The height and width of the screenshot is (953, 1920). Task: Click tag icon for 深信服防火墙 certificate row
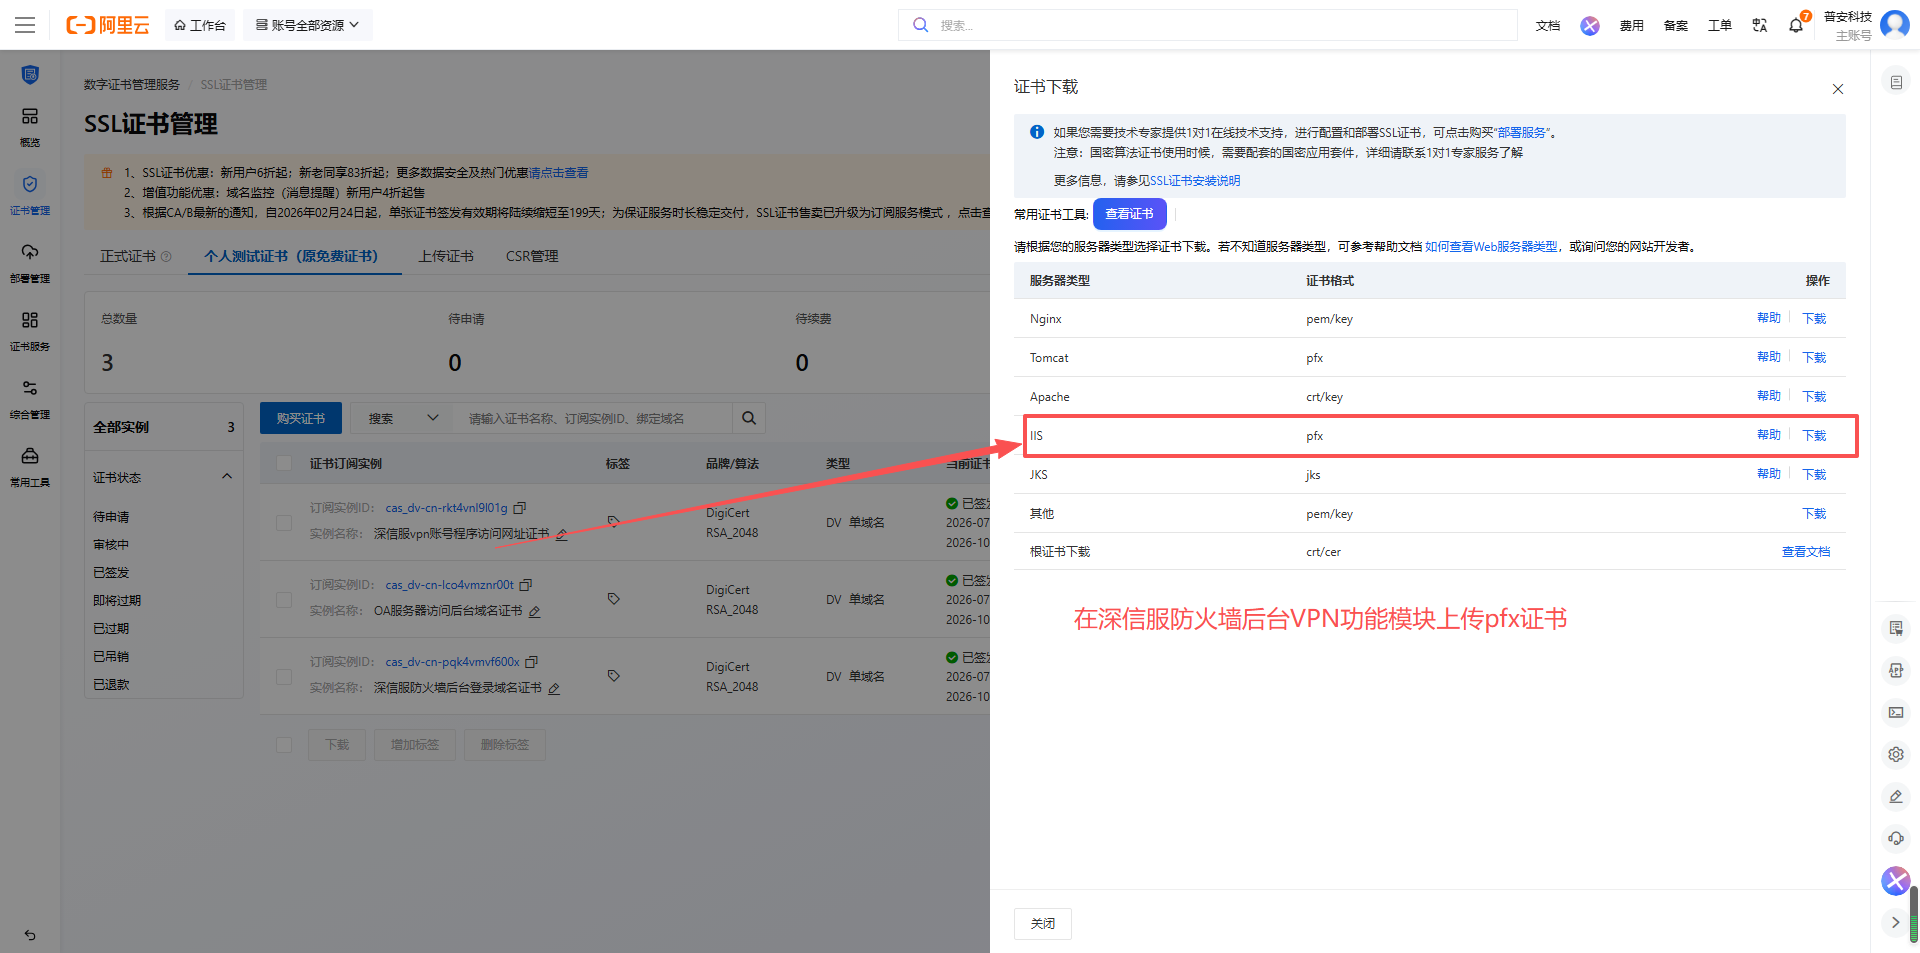point(614,675)
